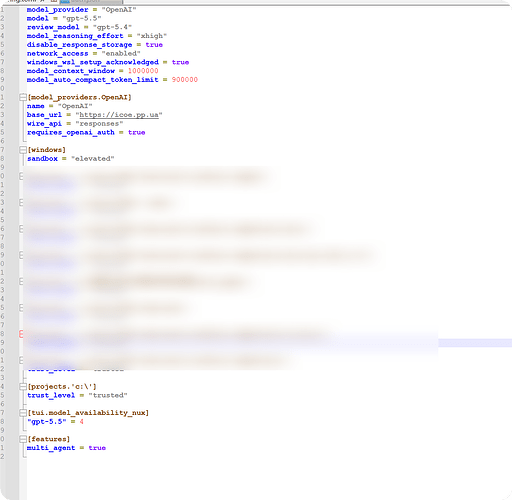Click the [features] section header
Image resolution: width=512 pixels, height=500 pixels.
point(49,439)
